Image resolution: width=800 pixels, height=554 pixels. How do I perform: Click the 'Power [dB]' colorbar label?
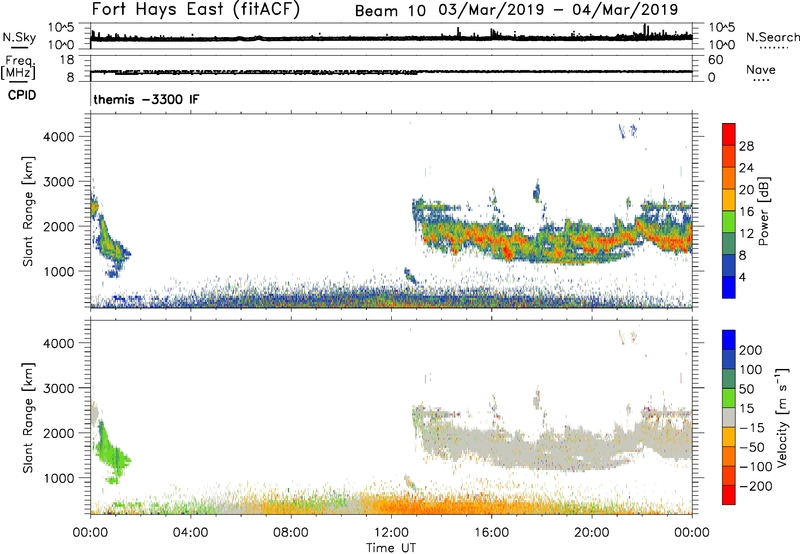tap(764, 211)
